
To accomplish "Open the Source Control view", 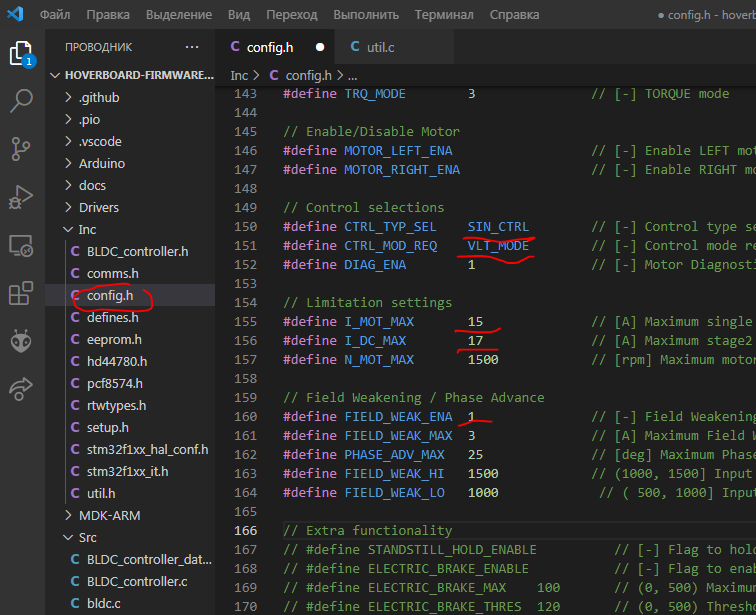I will (21, 148).
